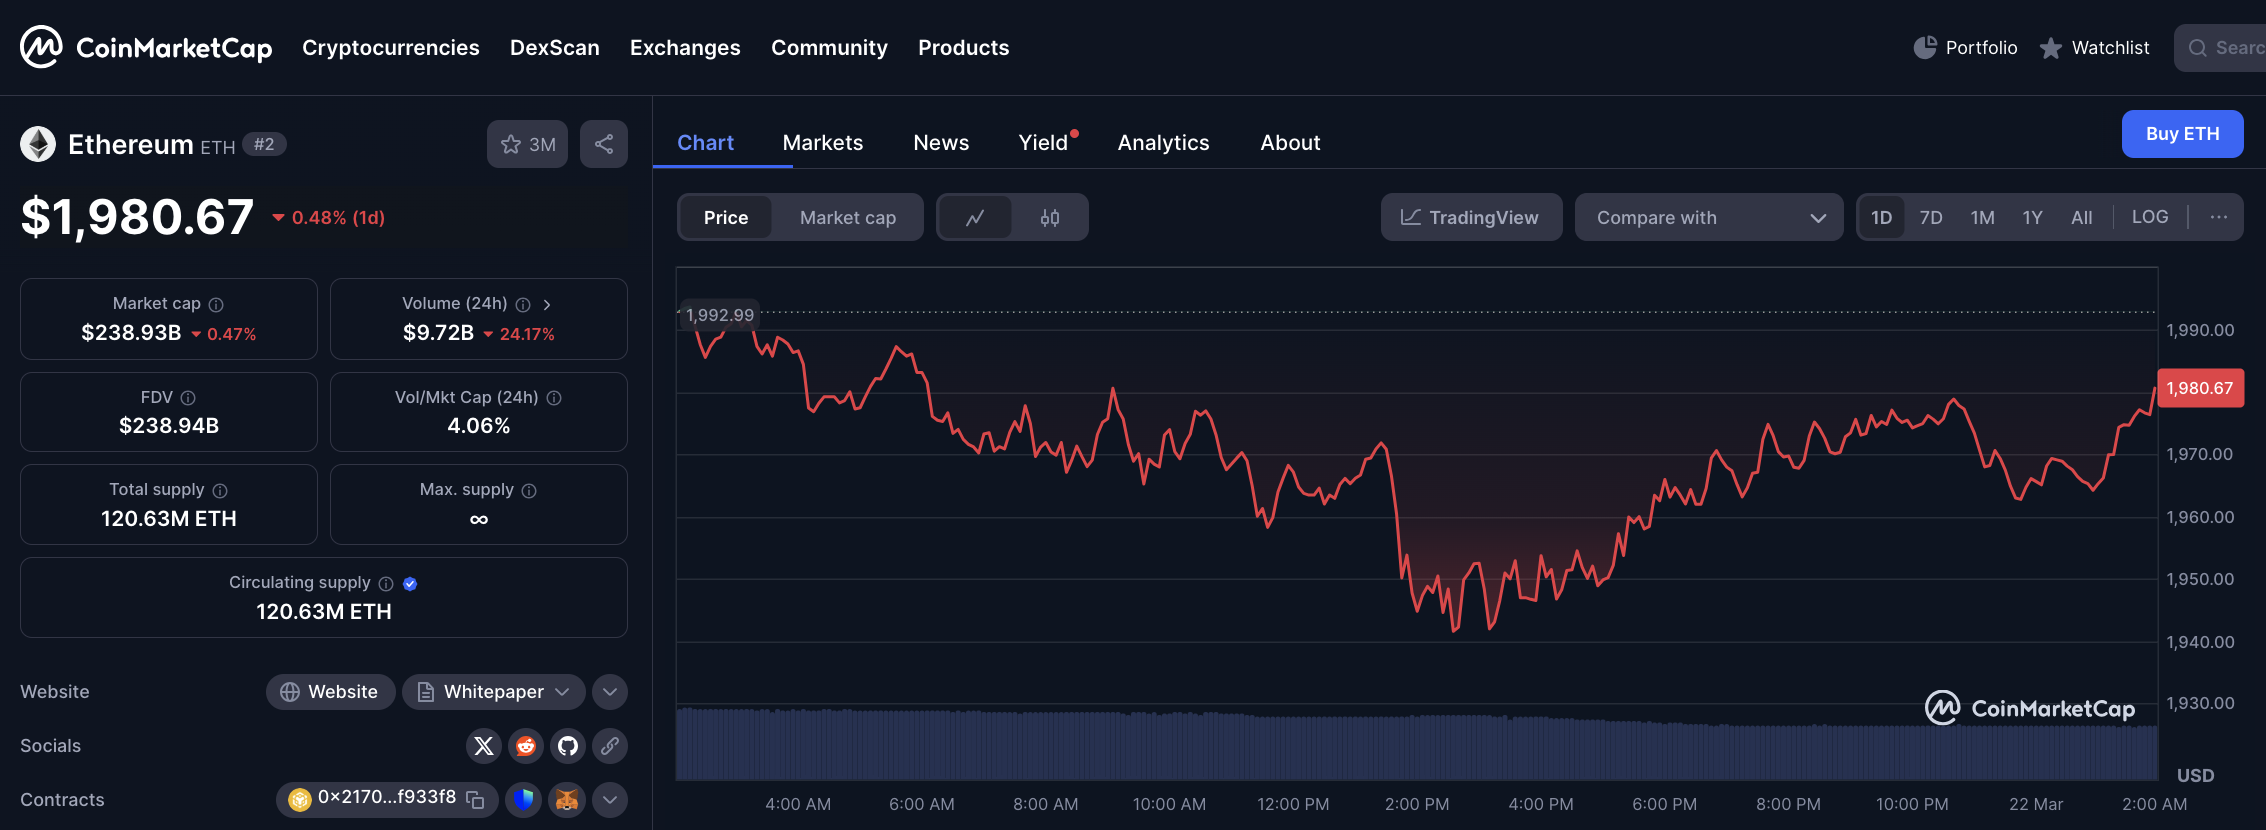Click the verified blue badge for circulating supply
The width and height of the screenshot is (2266, 830).
point(410,583)
